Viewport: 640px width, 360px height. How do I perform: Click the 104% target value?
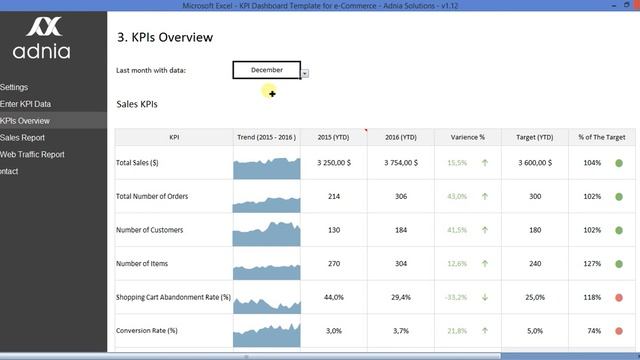click(x=592, y=162)
